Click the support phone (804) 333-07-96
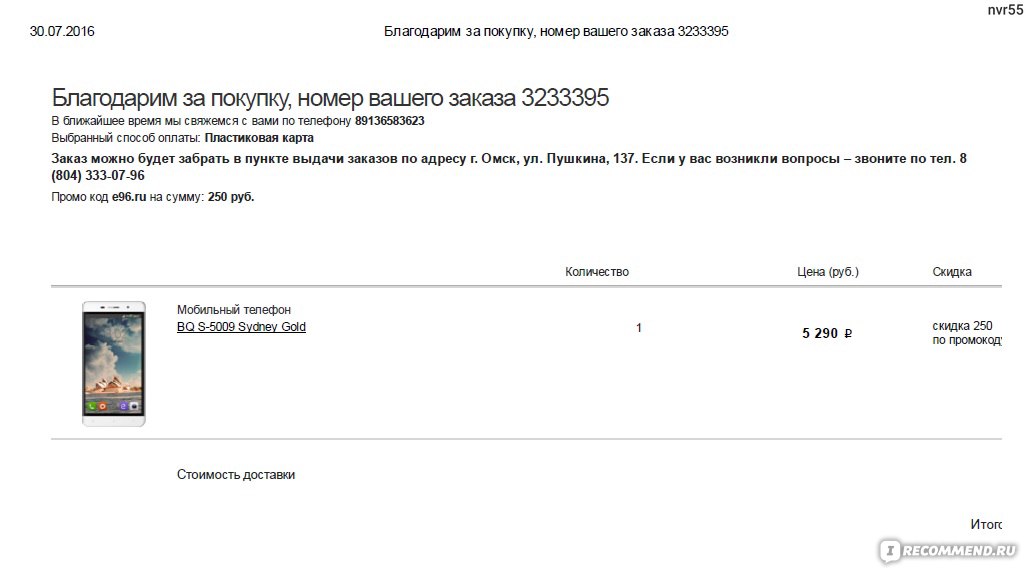This screenshot has width=1027, height=572. pyautogui.click(x=98, y=176)
